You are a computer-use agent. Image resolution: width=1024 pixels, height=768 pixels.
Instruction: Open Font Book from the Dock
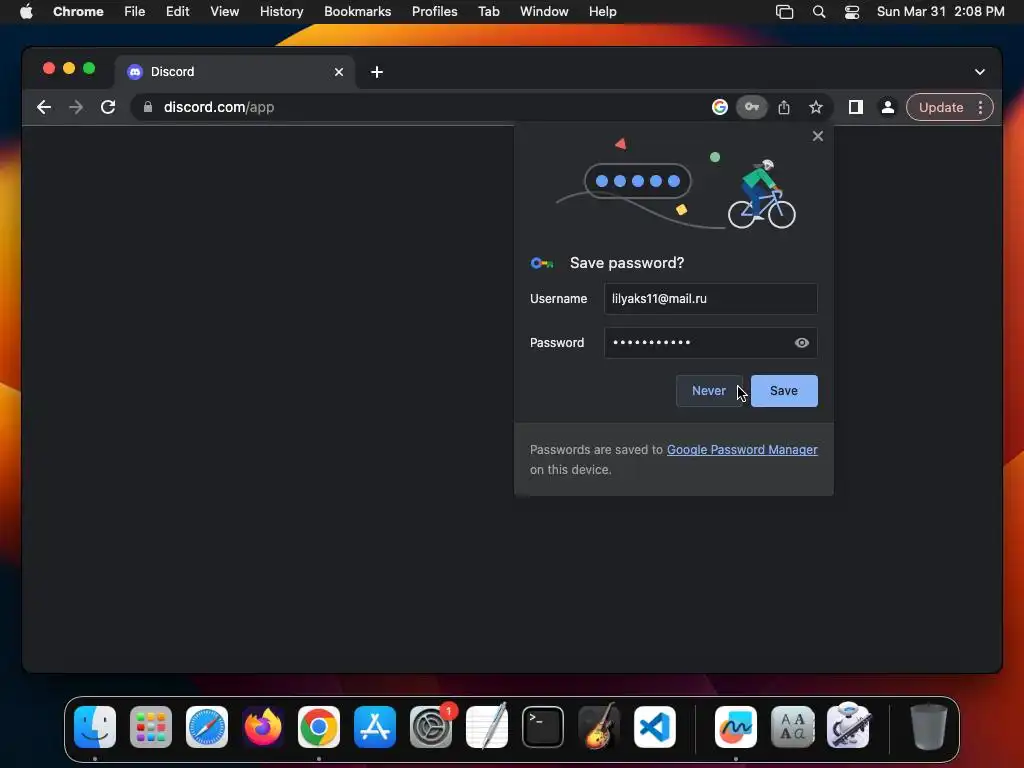792,727
